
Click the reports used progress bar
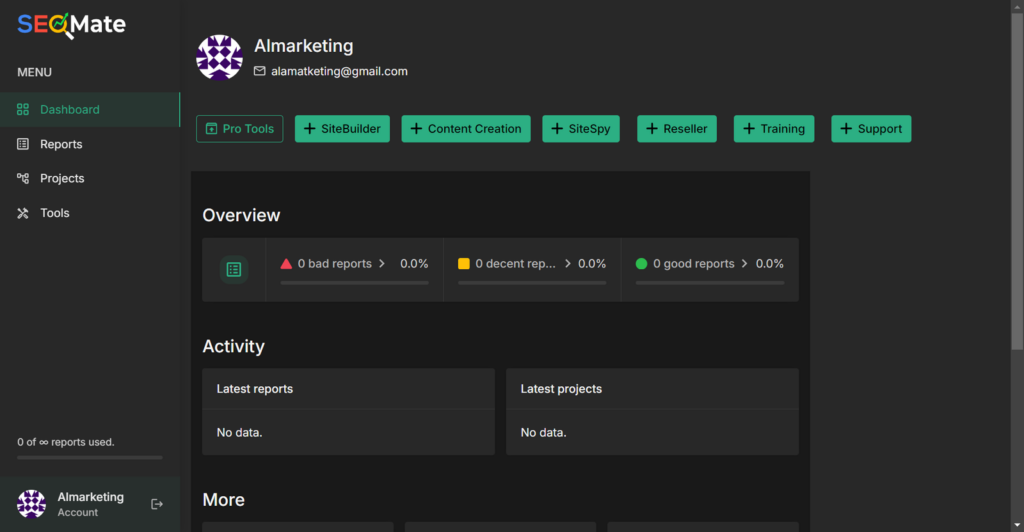(x=90, y=458)
